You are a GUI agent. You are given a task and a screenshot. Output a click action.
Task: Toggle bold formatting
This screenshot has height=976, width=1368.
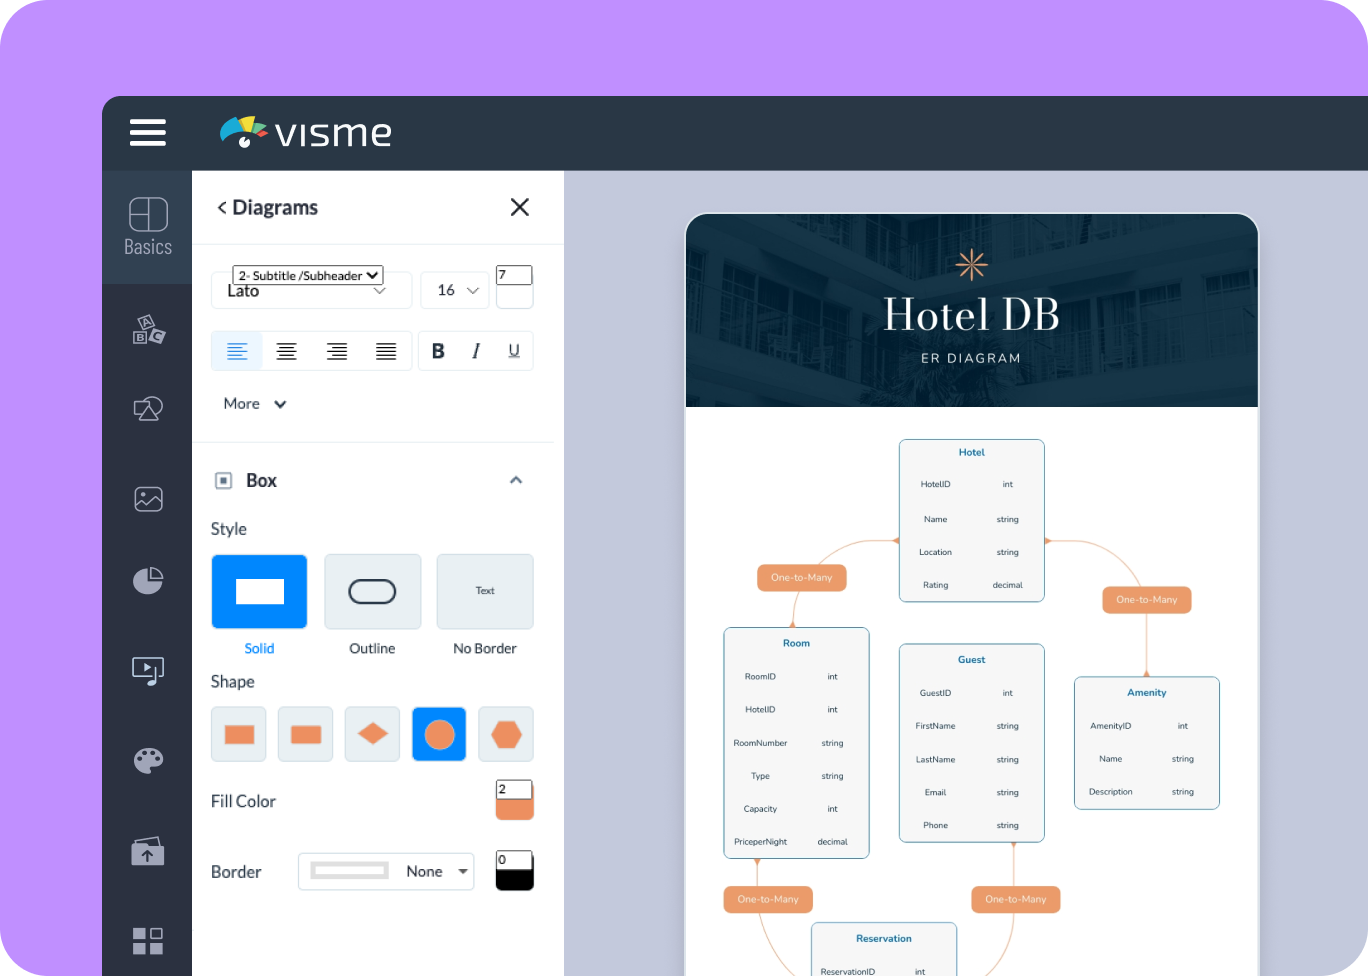click(438, 351)
